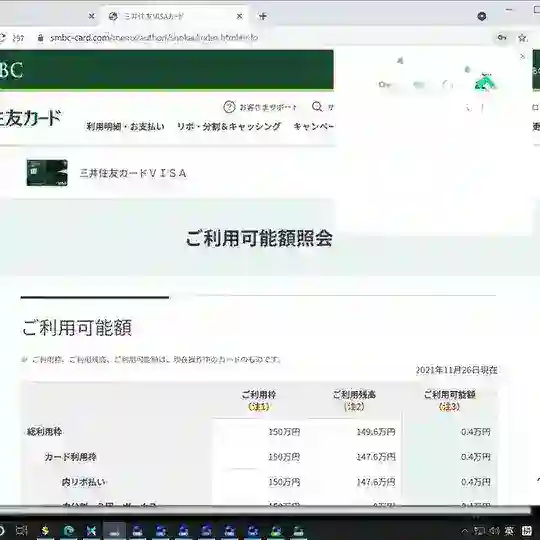Screen dimensions: 540x540
Task: Bookmark this page with the star icon
Action: [522, 38]
